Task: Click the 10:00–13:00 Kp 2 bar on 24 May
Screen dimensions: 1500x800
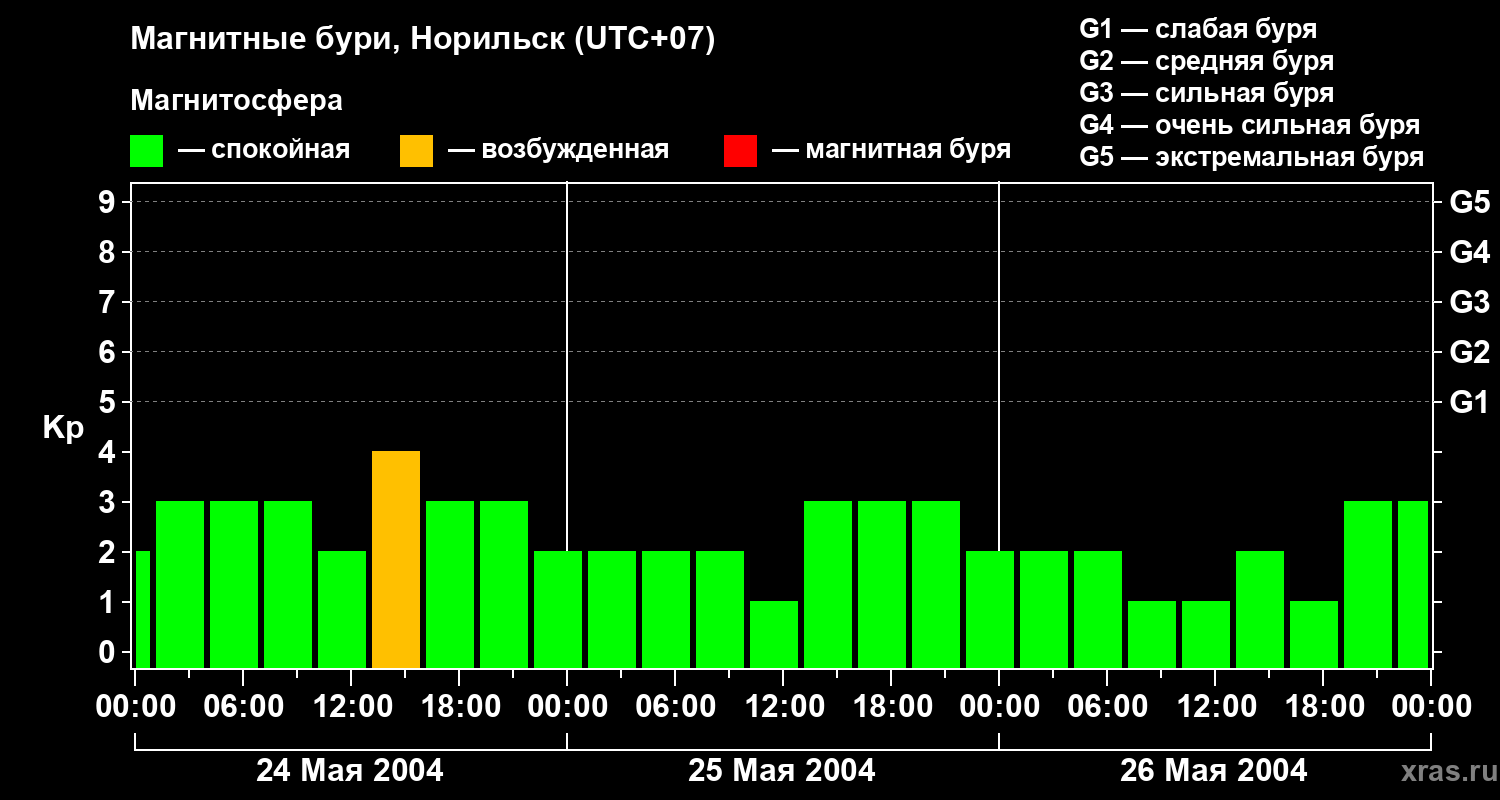Action: click(x=342, y=609)
